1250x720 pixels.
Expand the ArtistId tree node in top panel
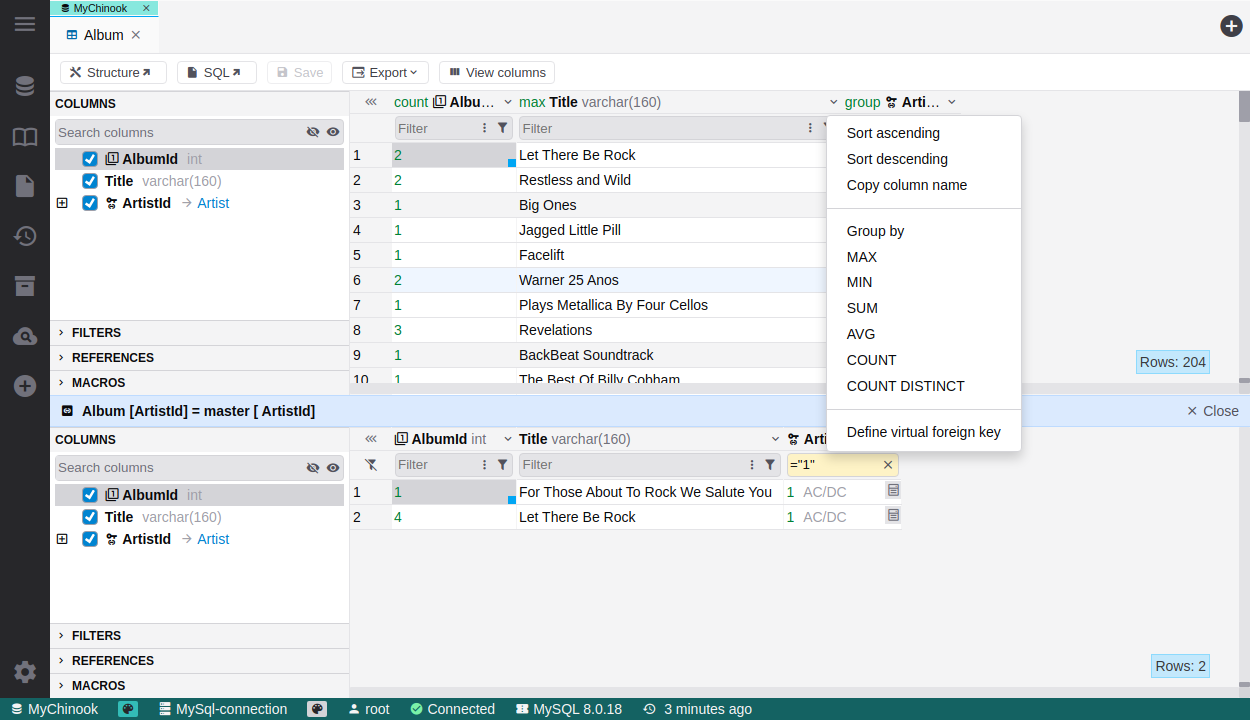point(62,203)
